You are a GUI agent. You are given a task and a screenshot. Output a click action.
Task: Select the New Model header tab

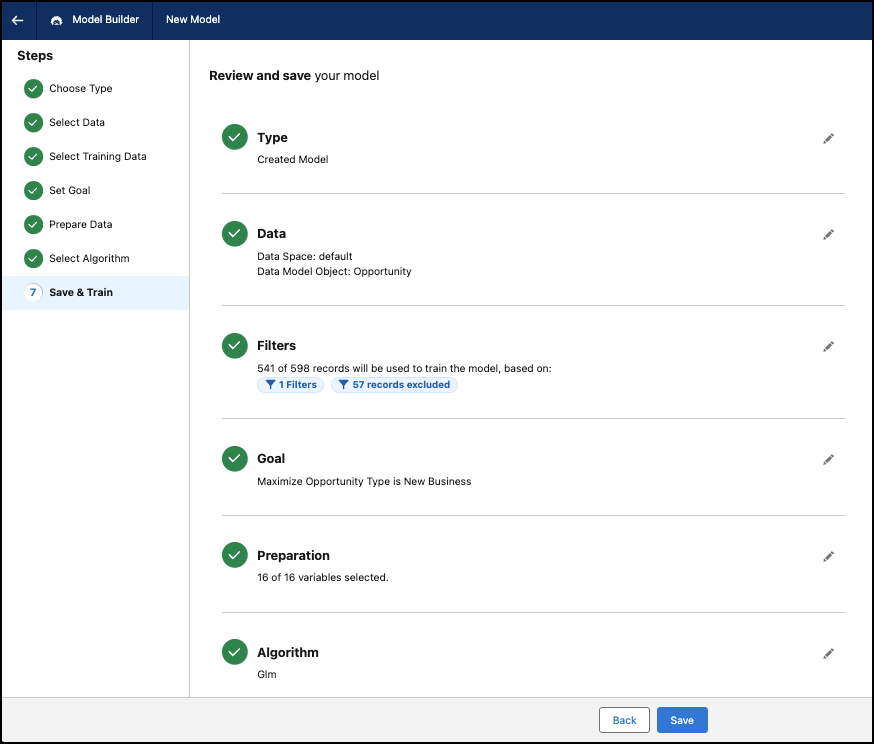click(193, 20)
